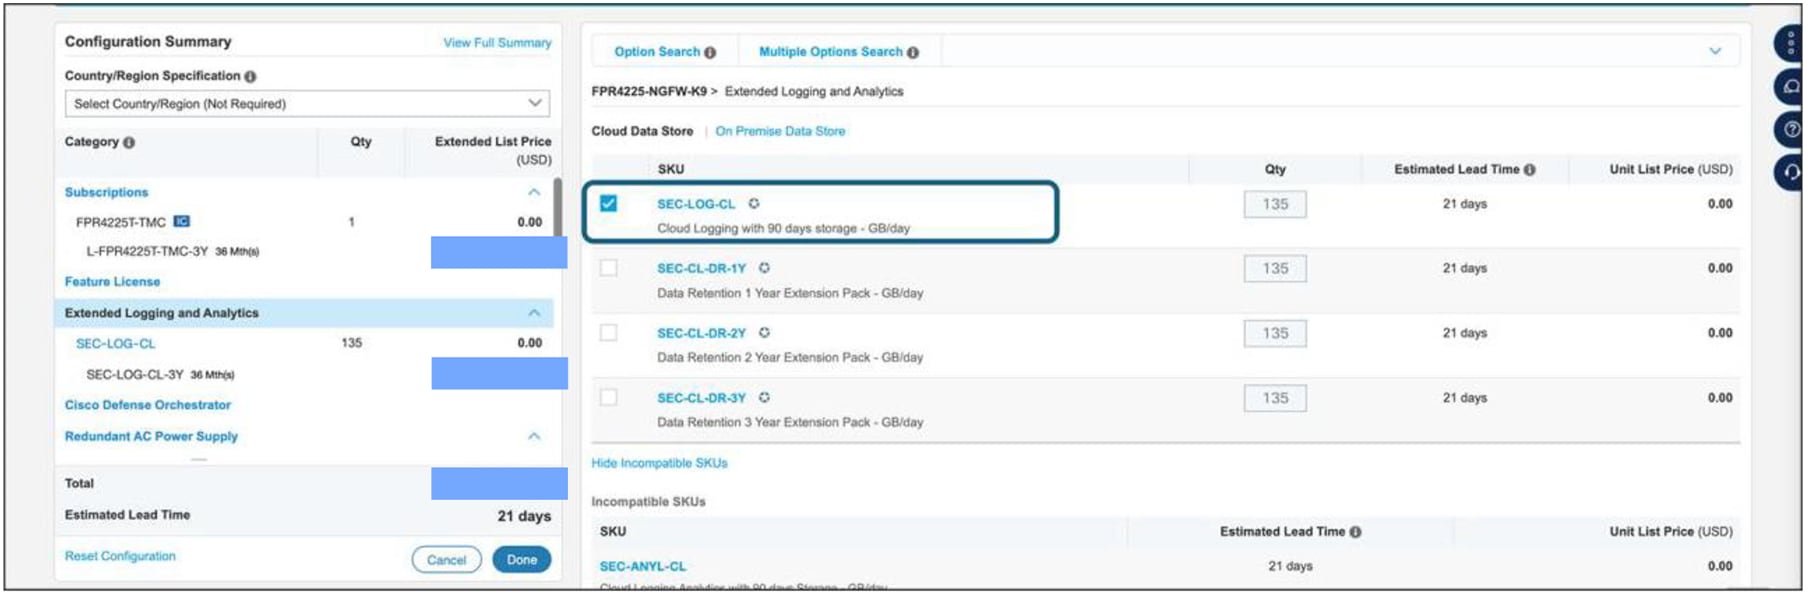Open View Full Summary link
Image resolution: width=1806 pixels, height=595 pixels.
497,43
